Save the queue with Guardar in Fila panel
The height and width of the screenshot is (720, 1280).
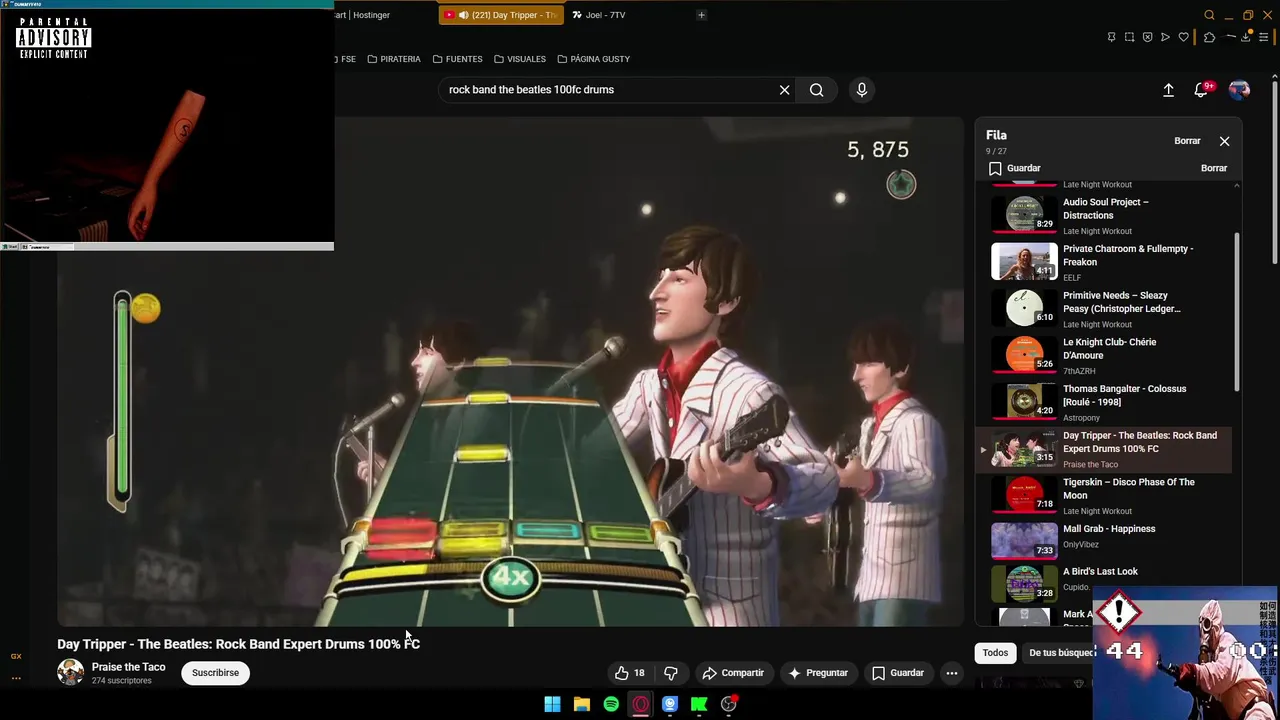[1015, 168]
